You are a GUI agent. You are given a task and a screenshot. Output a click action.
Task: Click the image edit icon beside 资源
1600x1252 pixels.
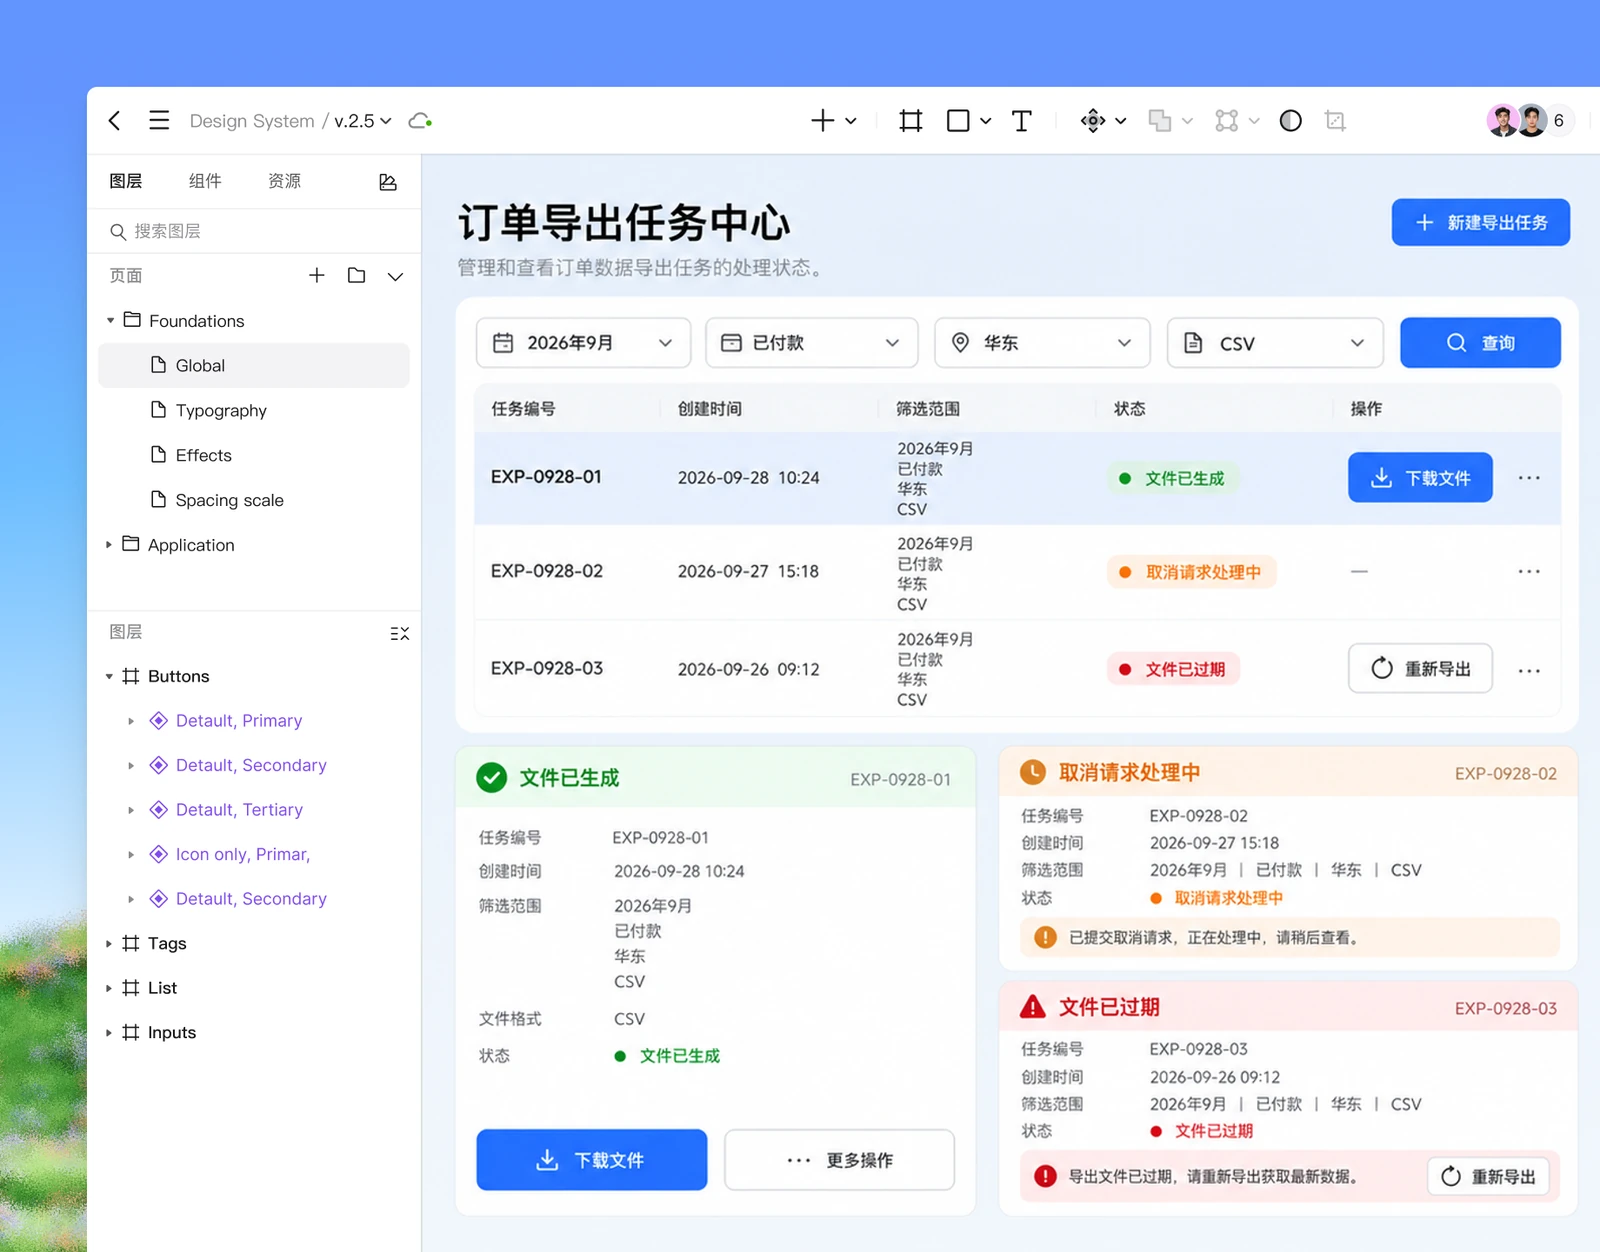pos(388,181)
